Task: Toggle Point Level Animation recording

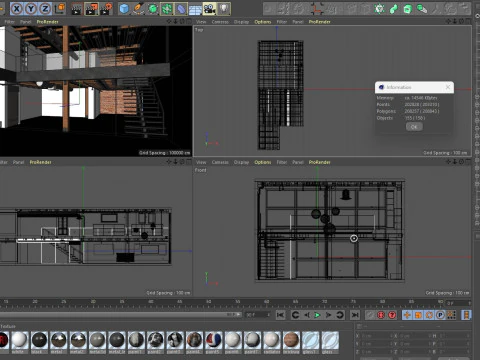Action: [x=451, y=315]
